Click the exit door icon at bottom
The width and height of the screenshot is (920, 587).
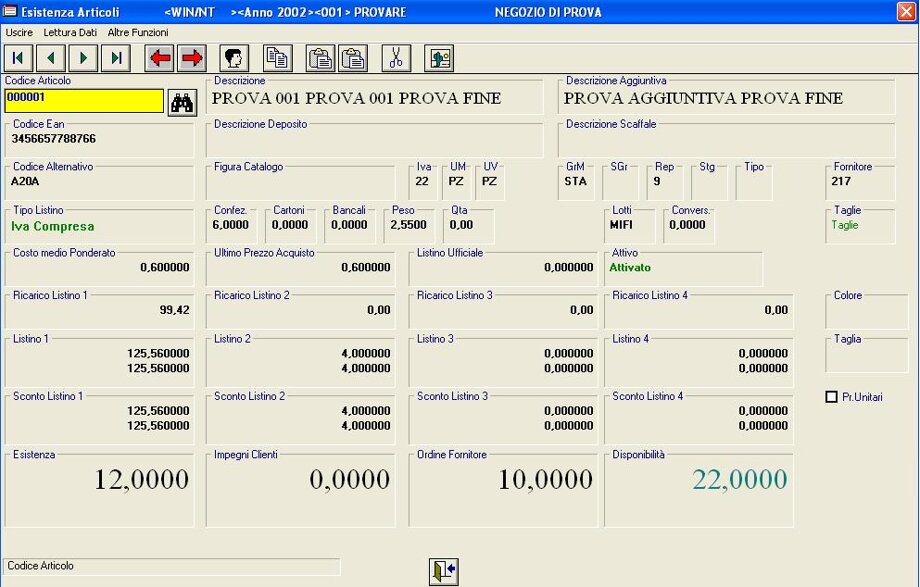443,571
